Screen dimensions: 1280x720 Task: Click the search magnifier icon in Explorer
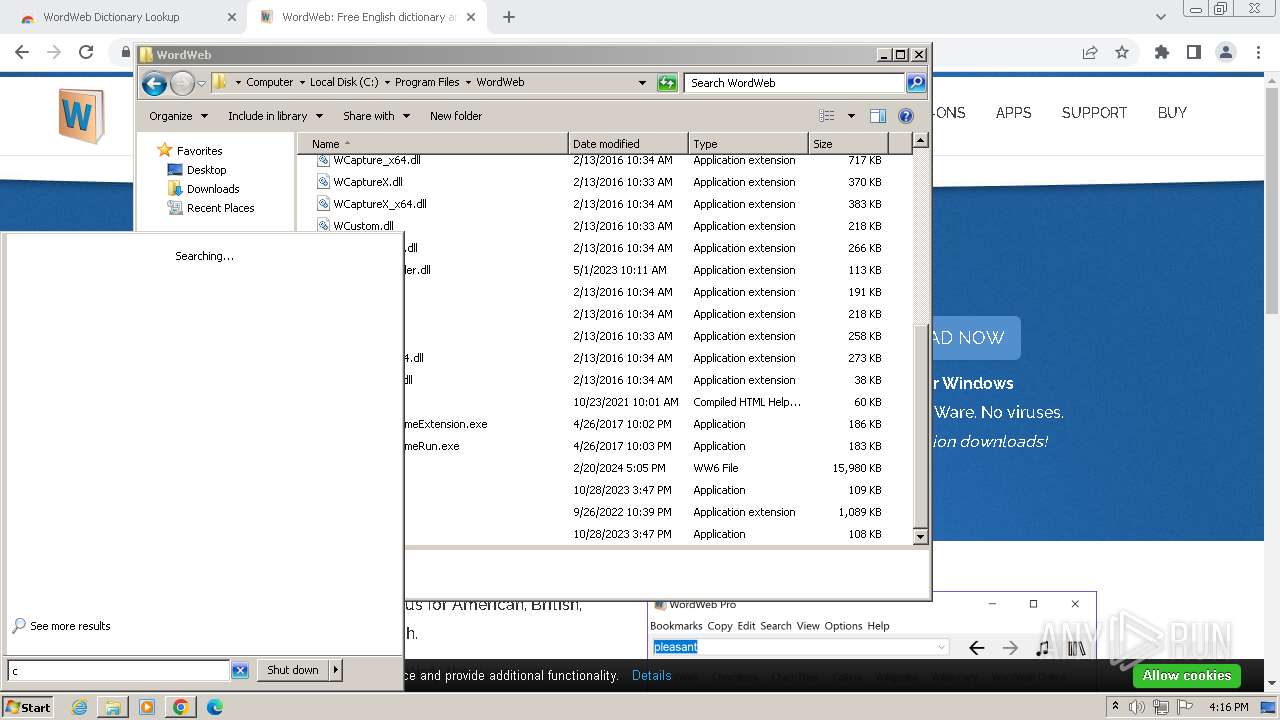pos(916,83)
